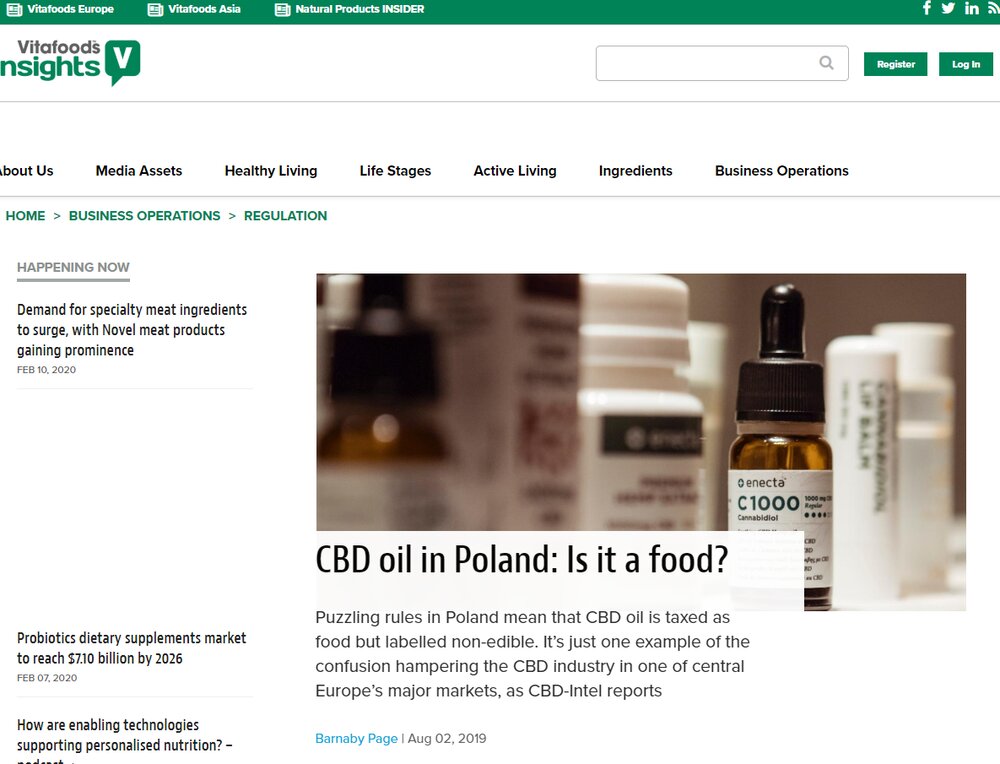Open the specialty meat ingredients article
This screenshot has width=1000, height=764.
132,330
